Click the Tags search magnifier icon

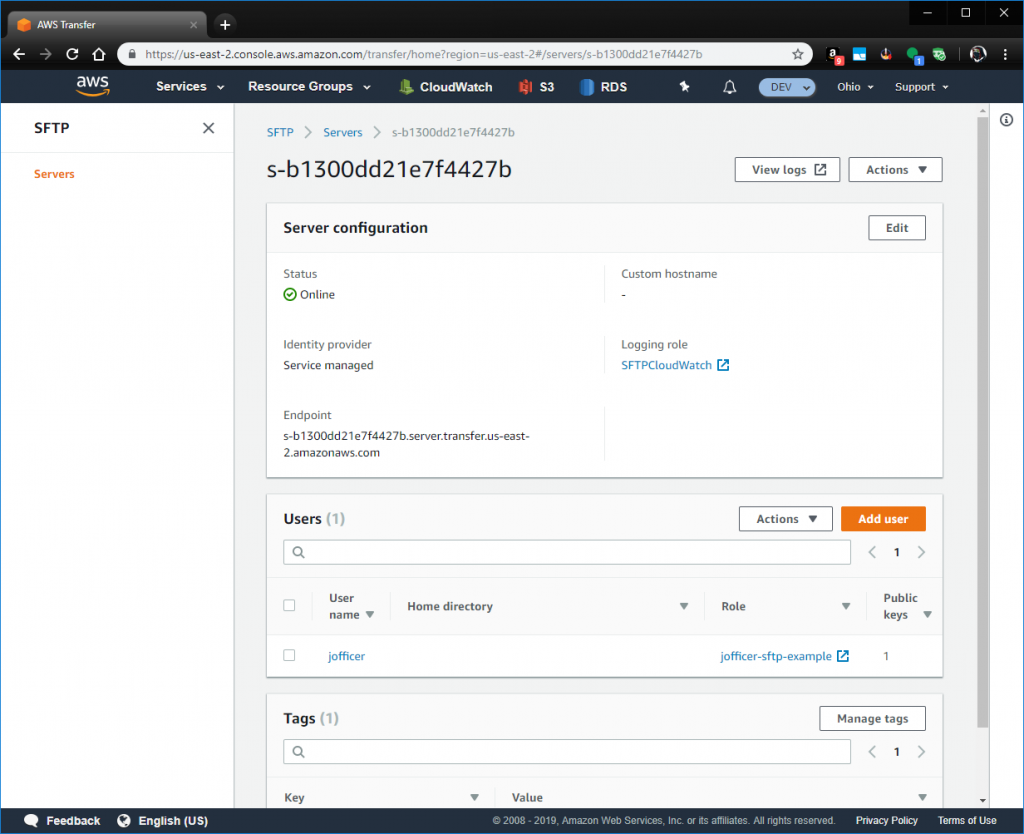[298, 752]
